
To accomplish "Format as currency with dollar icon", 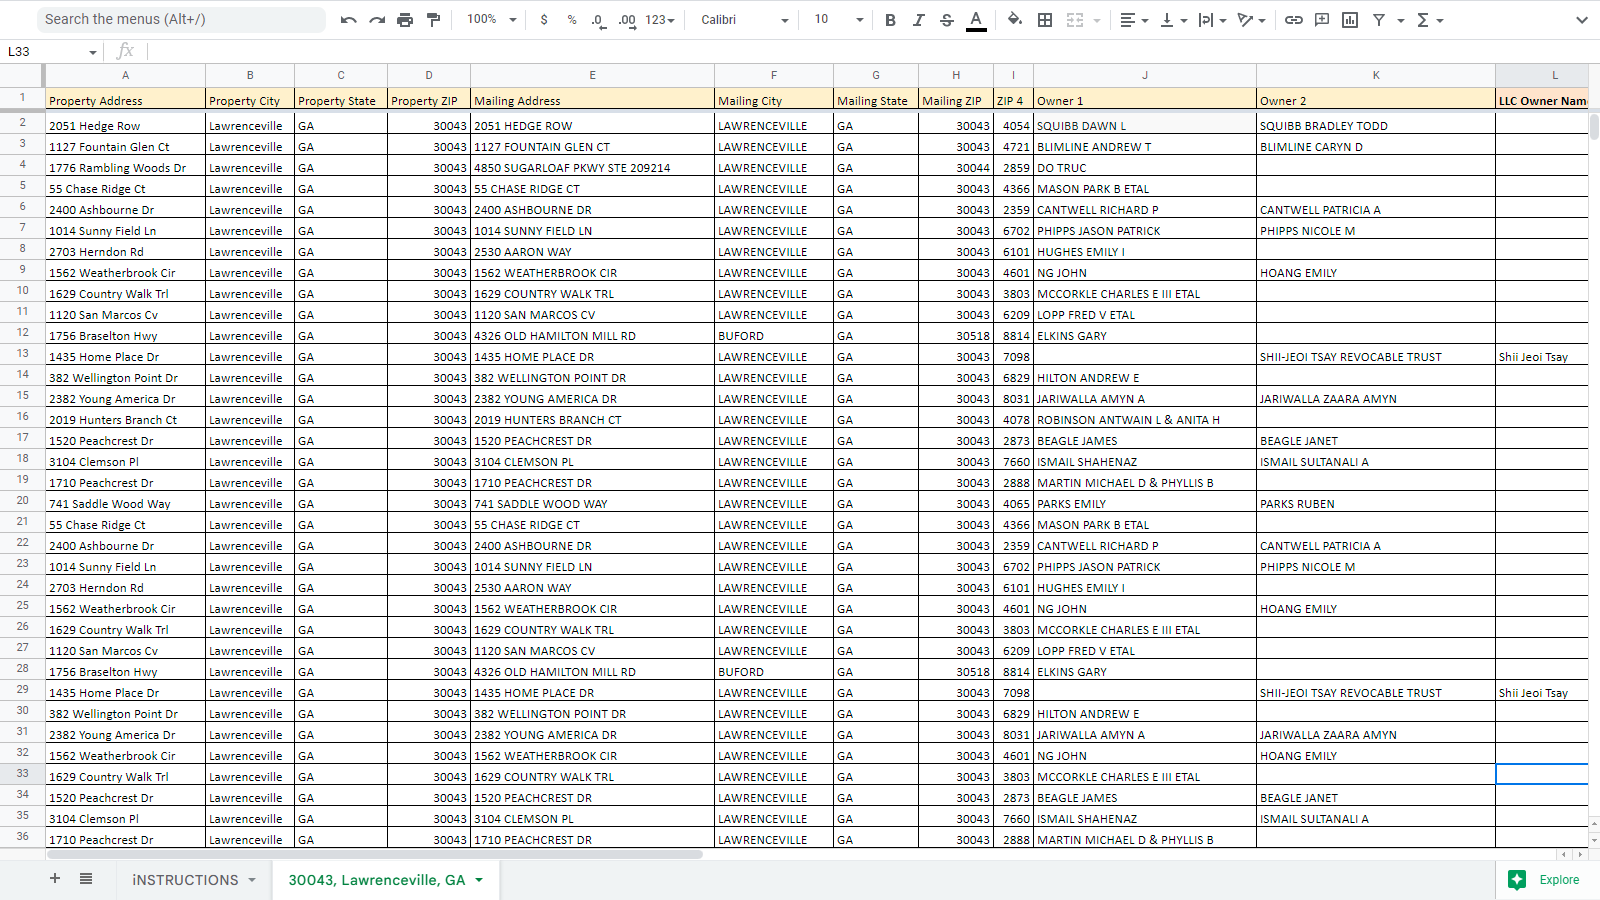I will point(544,20).
